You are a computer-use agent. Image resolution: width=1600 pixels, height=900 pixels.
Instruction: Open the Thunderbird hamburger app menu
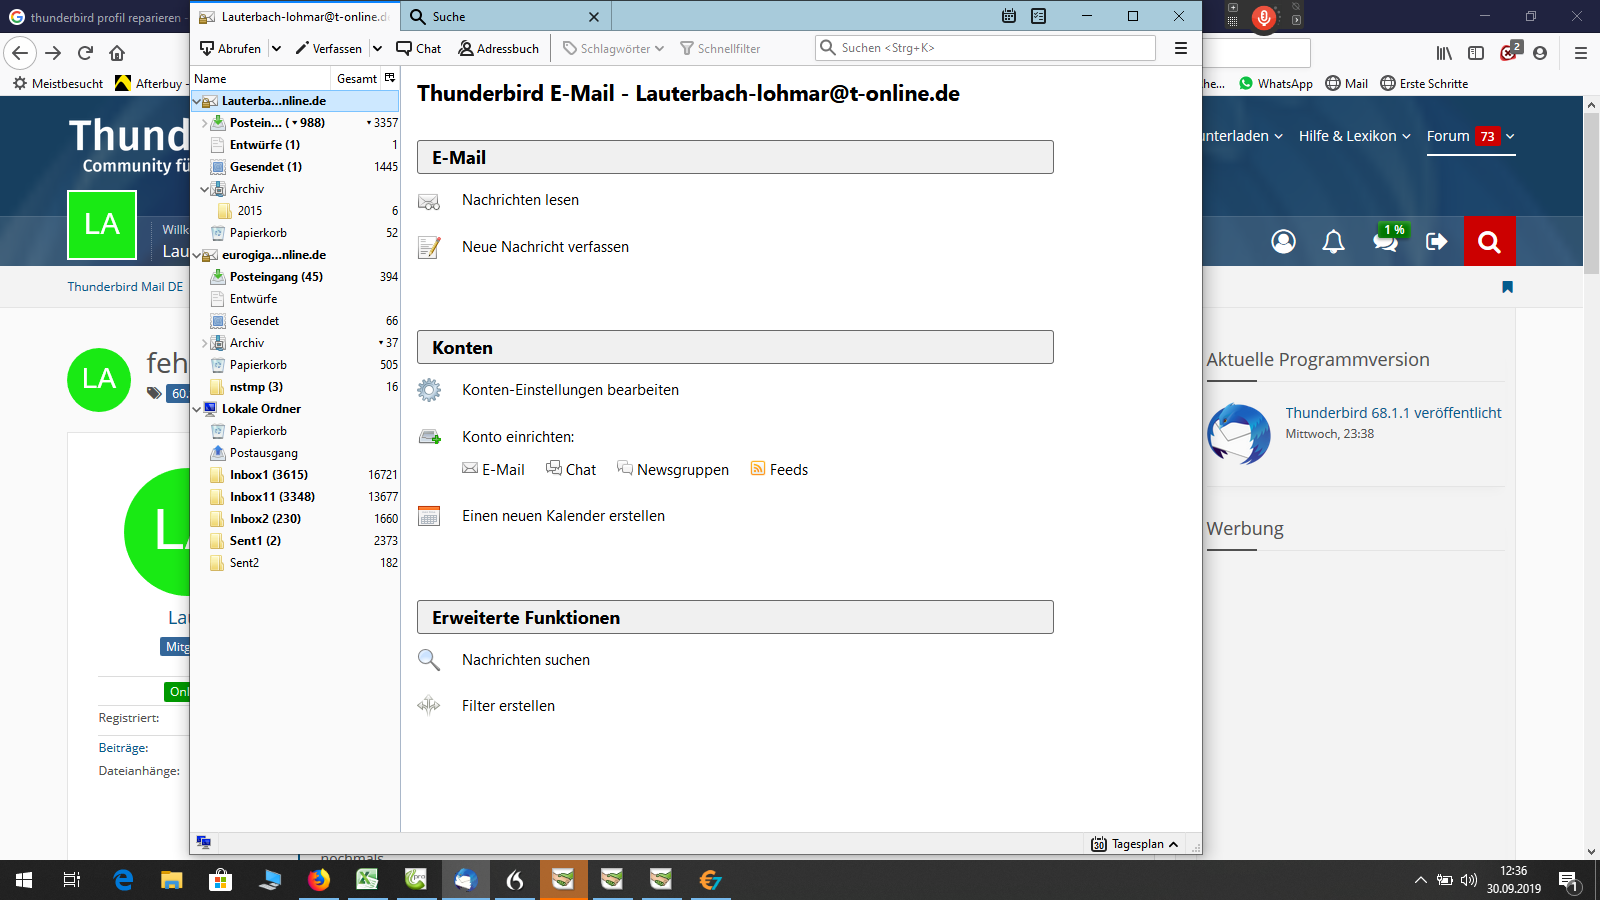pyautogui.click(x=1181, y=48)
